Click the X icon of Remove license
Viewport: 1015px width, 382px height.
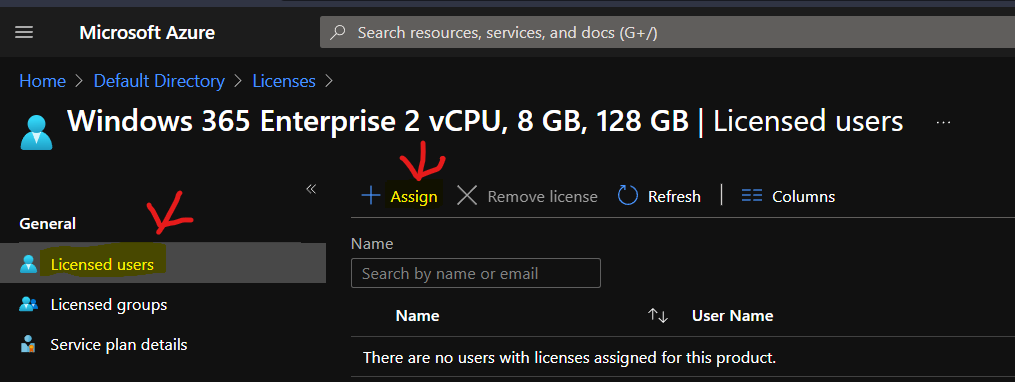pyautogui.click(x=467, y=196)
